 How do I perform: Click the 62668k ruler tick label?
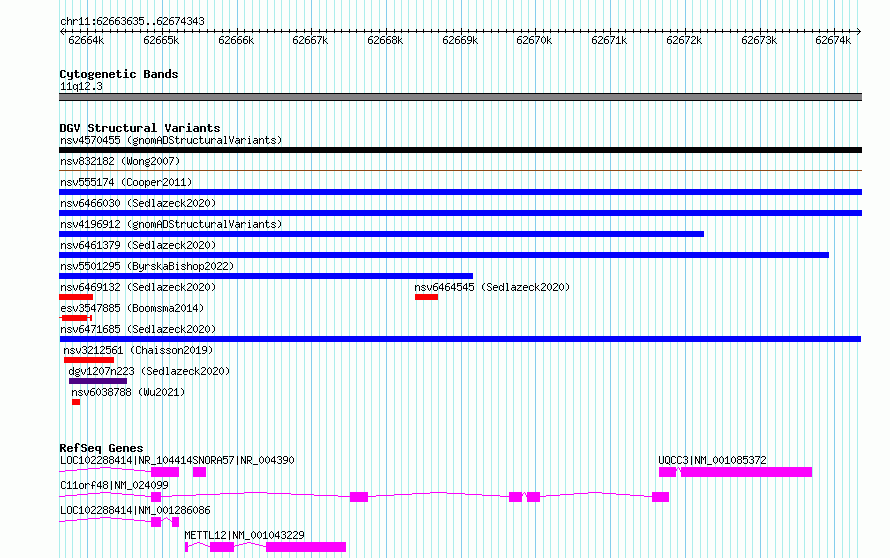coord(385,40)
